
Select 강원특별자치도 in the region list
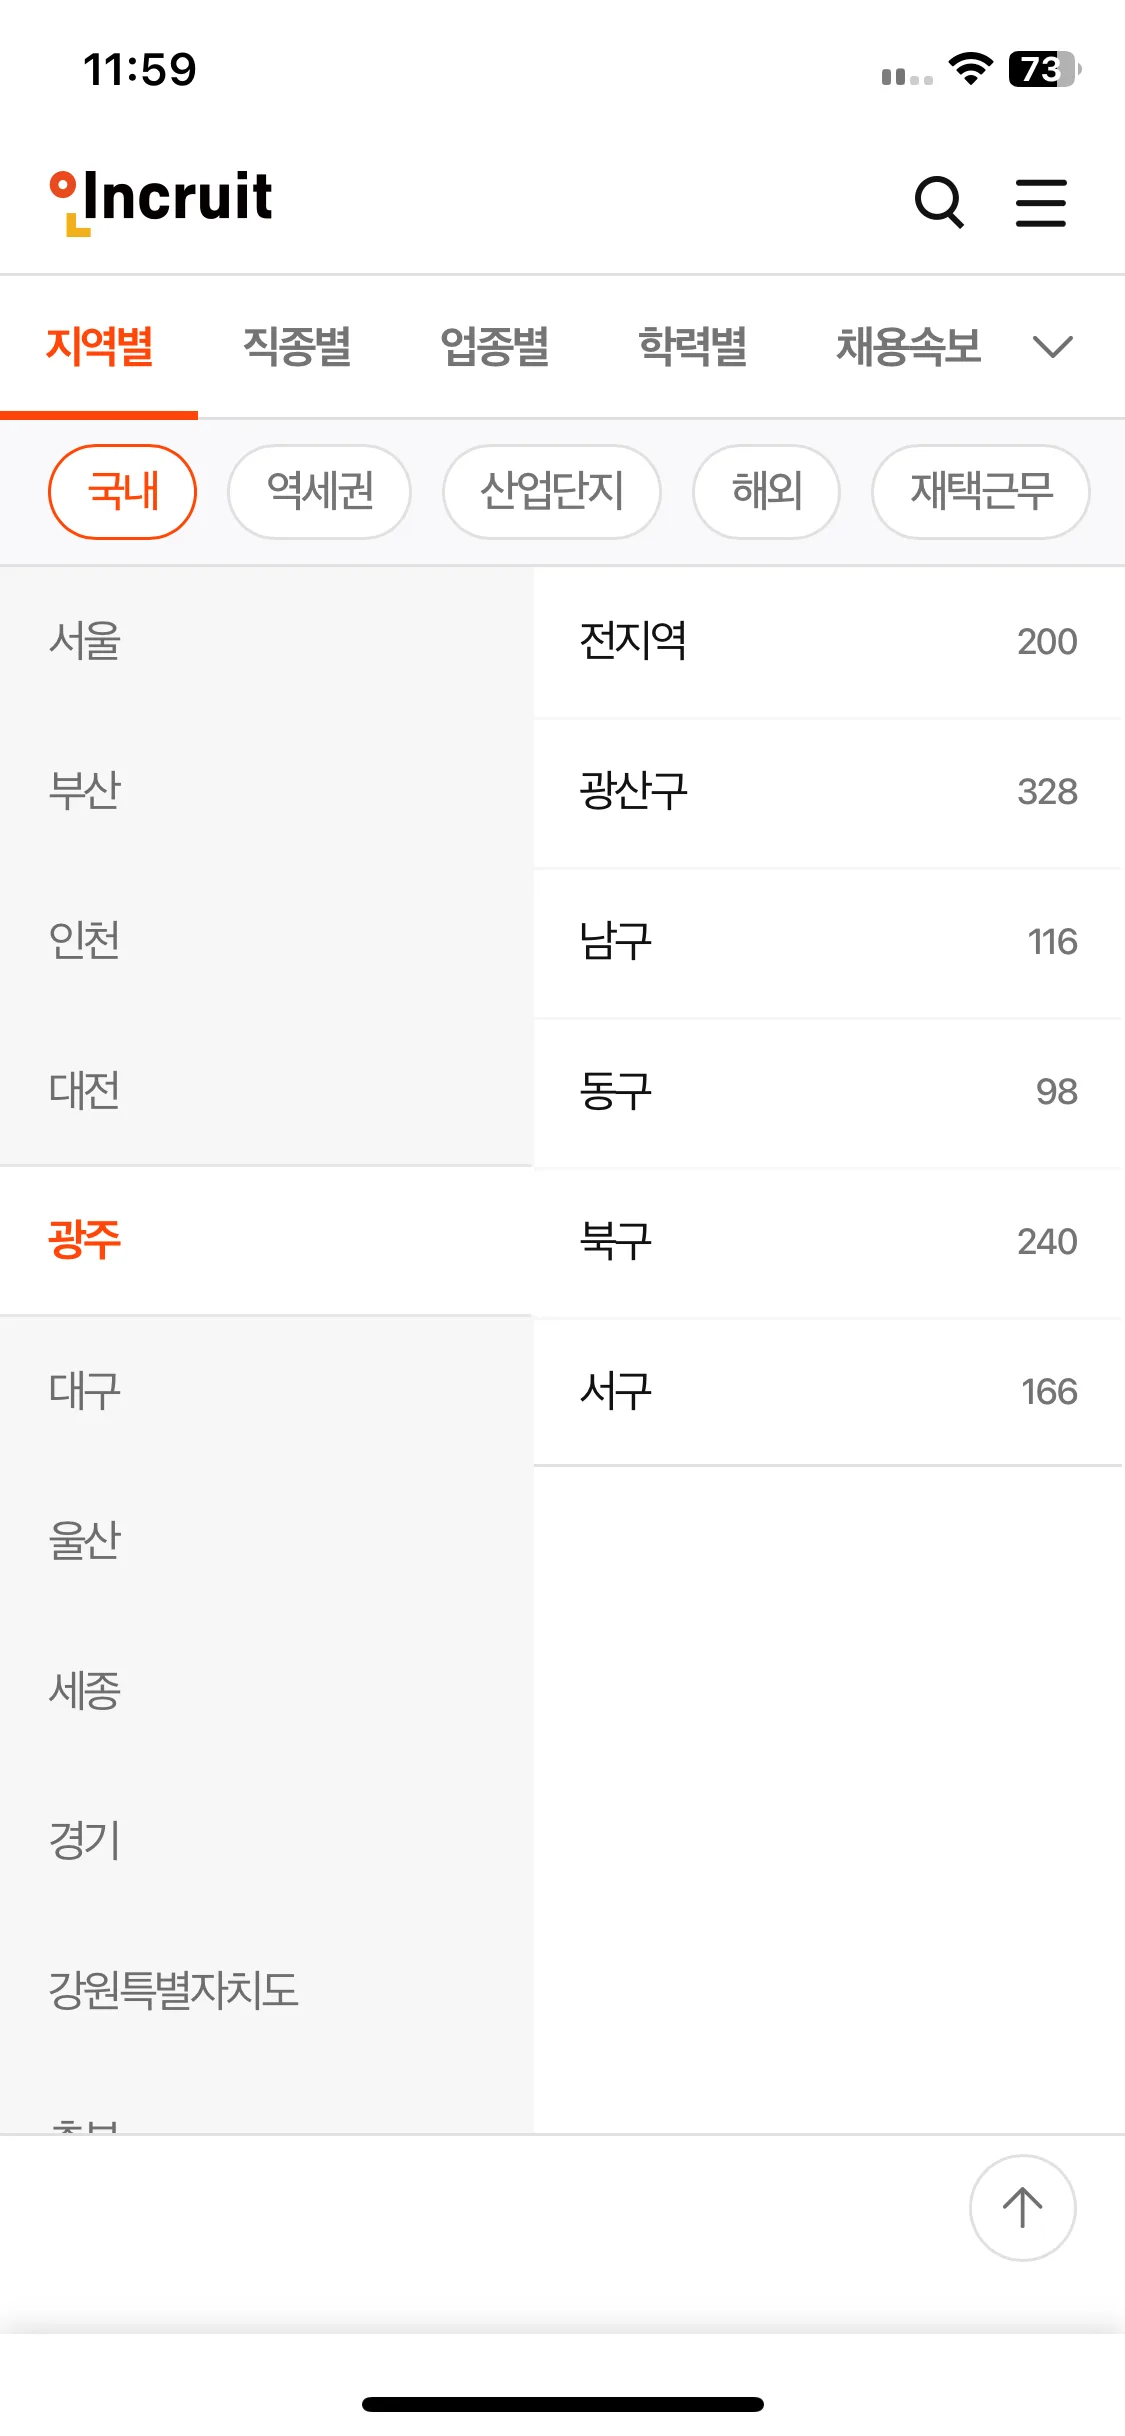tap(266, 1990)
